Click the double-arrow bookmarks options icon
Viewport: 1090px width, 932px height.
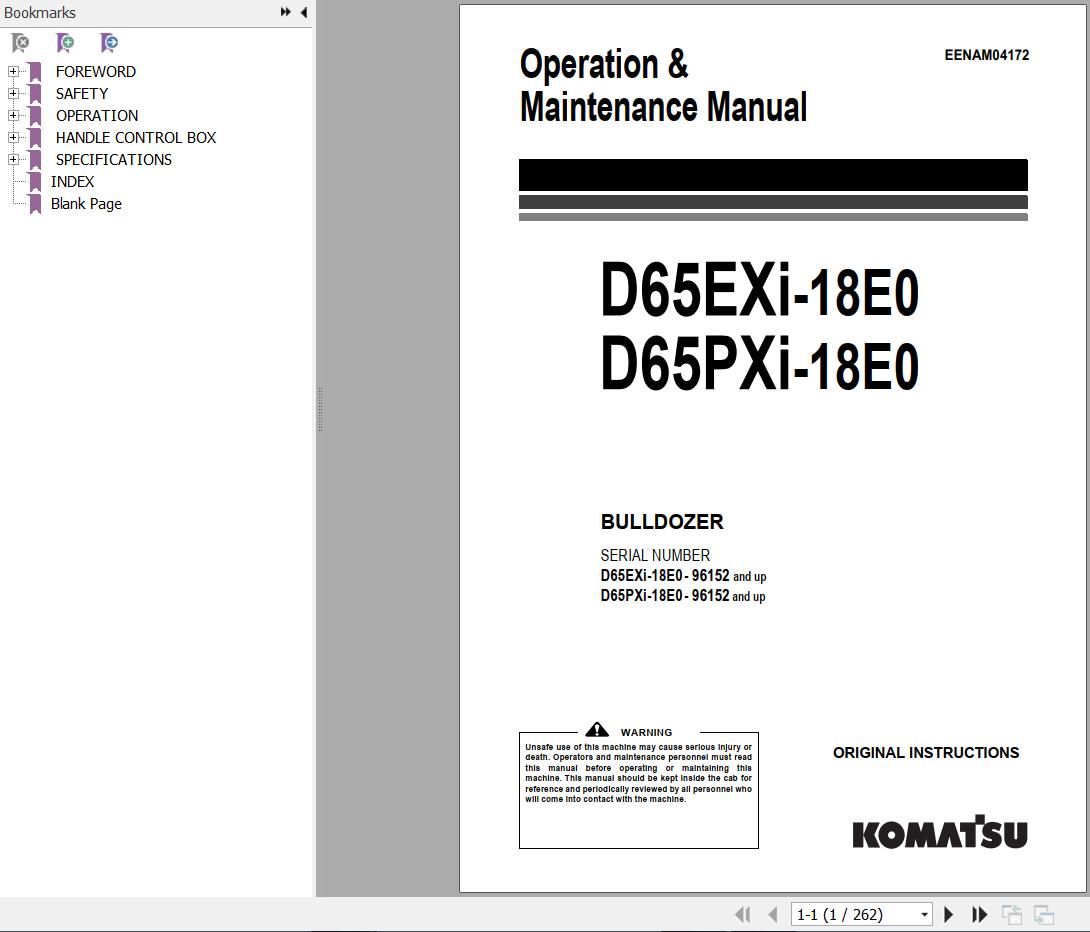285,12
